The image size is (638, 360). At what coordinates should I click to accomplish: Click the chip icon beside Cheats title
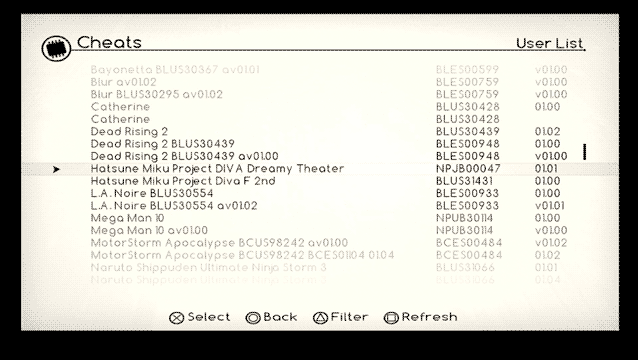[57, 48]
